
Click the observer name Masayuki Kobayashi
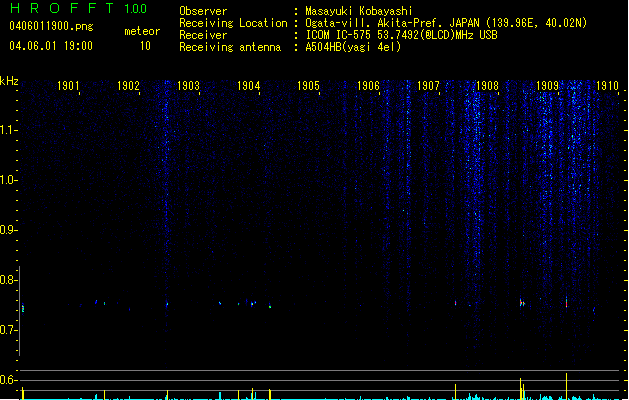click(359, 11)
